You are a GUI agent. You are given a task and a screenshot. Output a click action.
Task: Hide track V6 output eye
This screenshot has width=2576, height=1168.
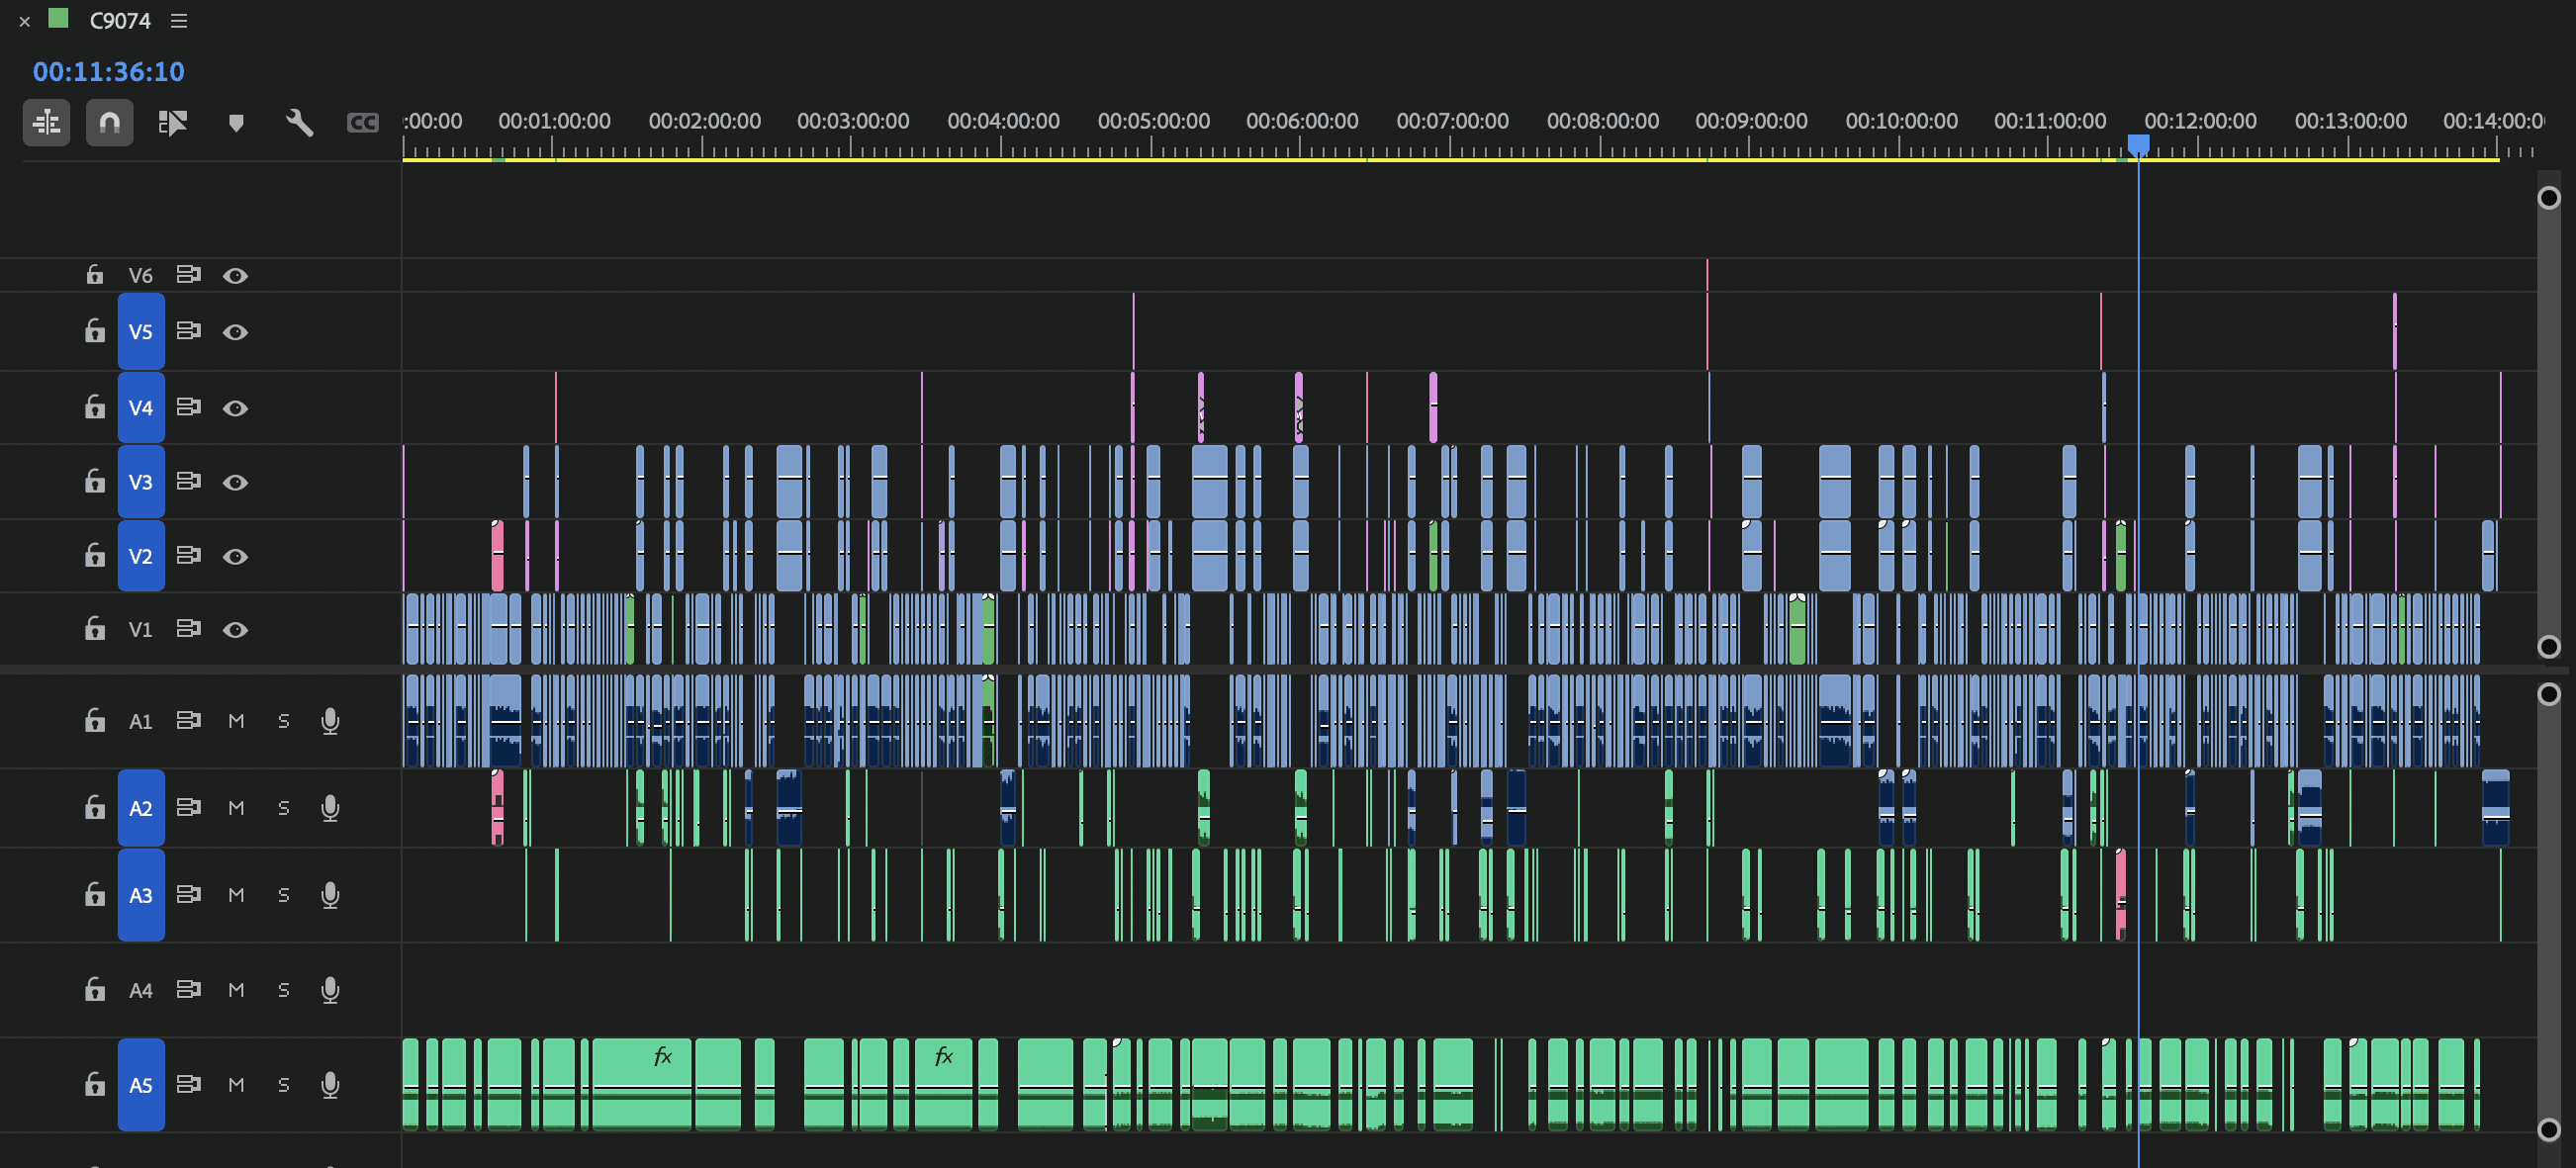click(235, 275)
